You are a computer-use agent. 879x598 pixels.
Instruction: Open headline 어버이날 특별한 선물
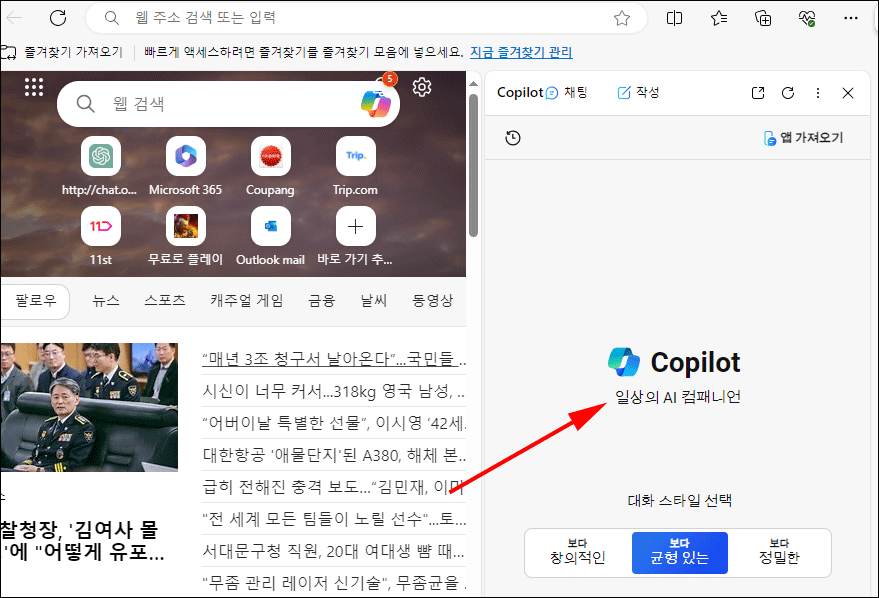(334, 423)
